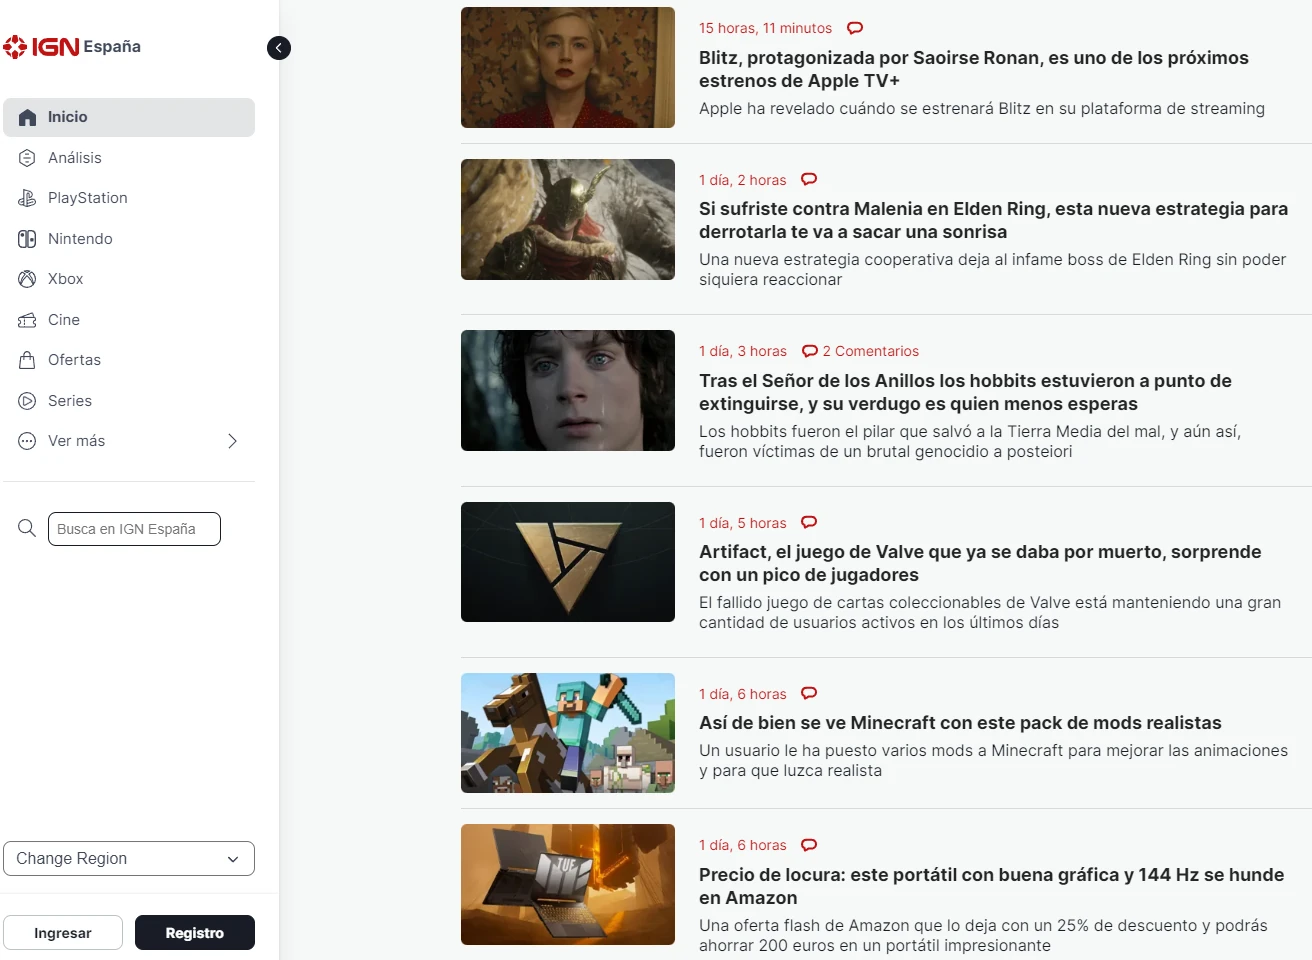Click the Saoirse Ronan Blitz thumbnail

click(568, 67)
